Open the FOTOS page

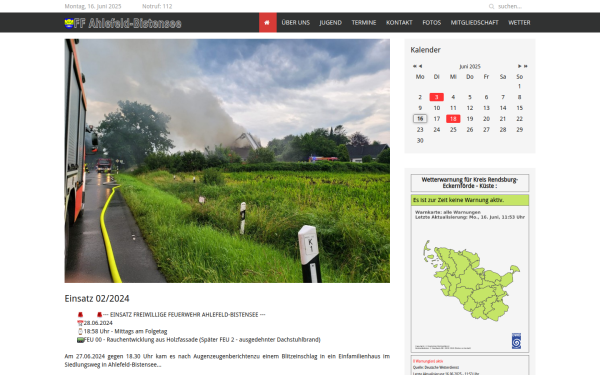pos(431,23)
